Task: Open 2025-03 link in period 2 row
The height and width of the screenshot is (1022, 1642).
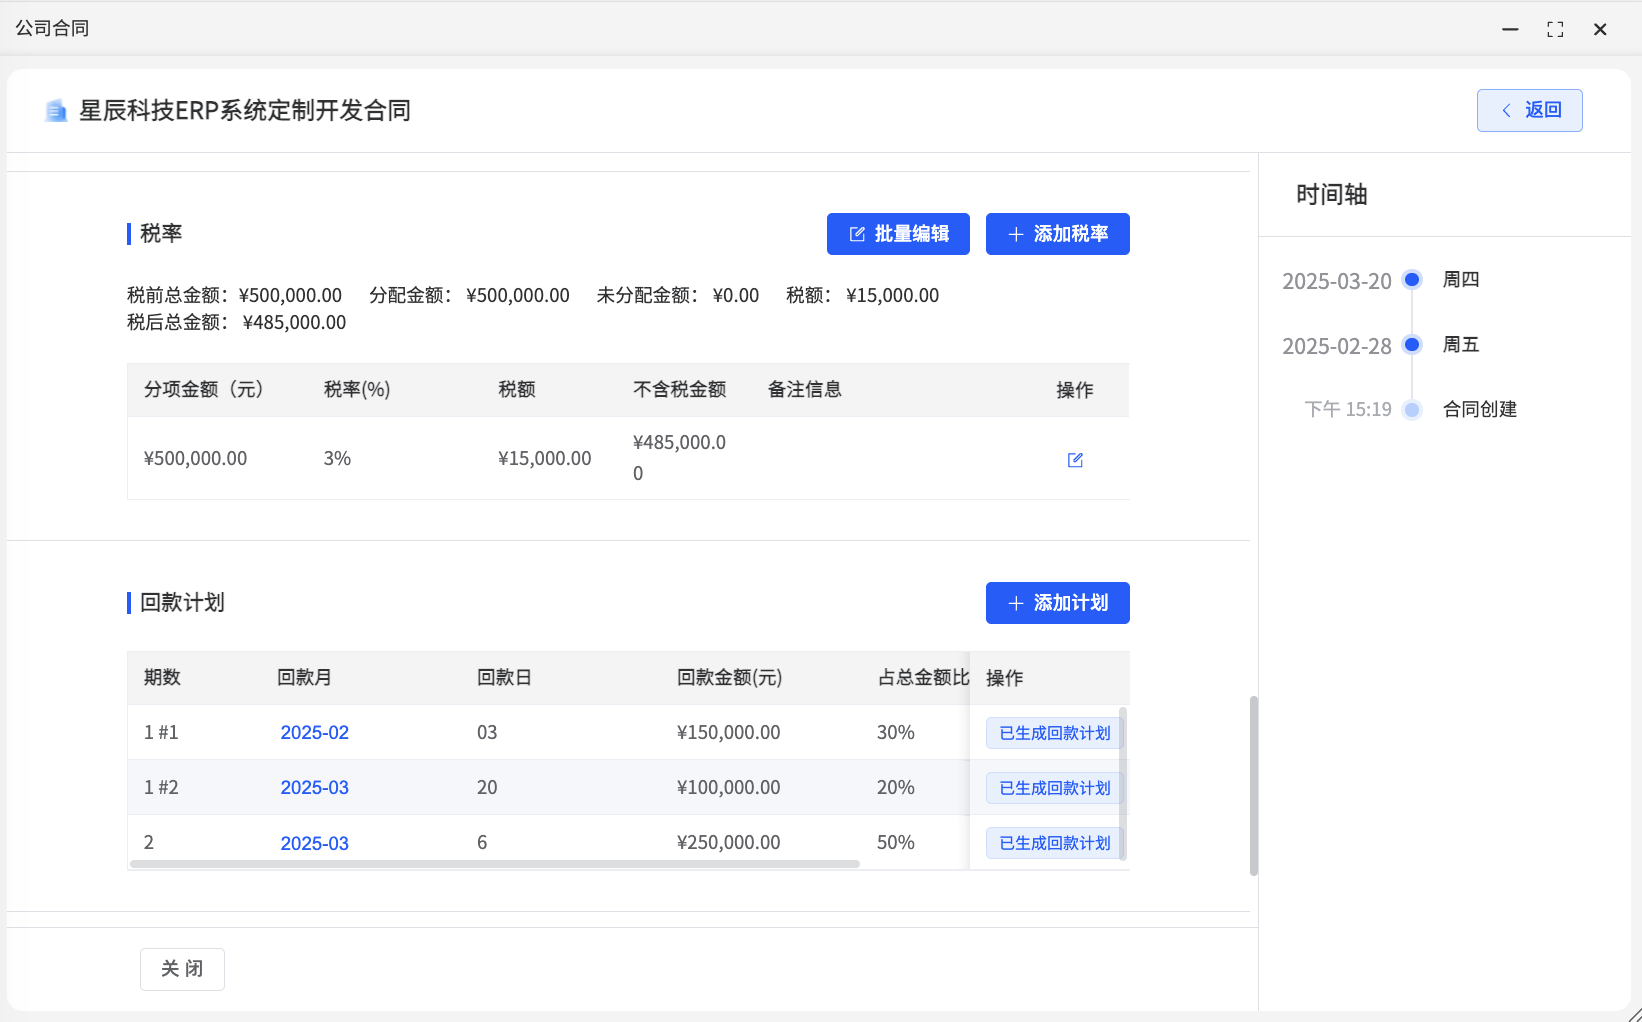Action: [x=314, y=844]
